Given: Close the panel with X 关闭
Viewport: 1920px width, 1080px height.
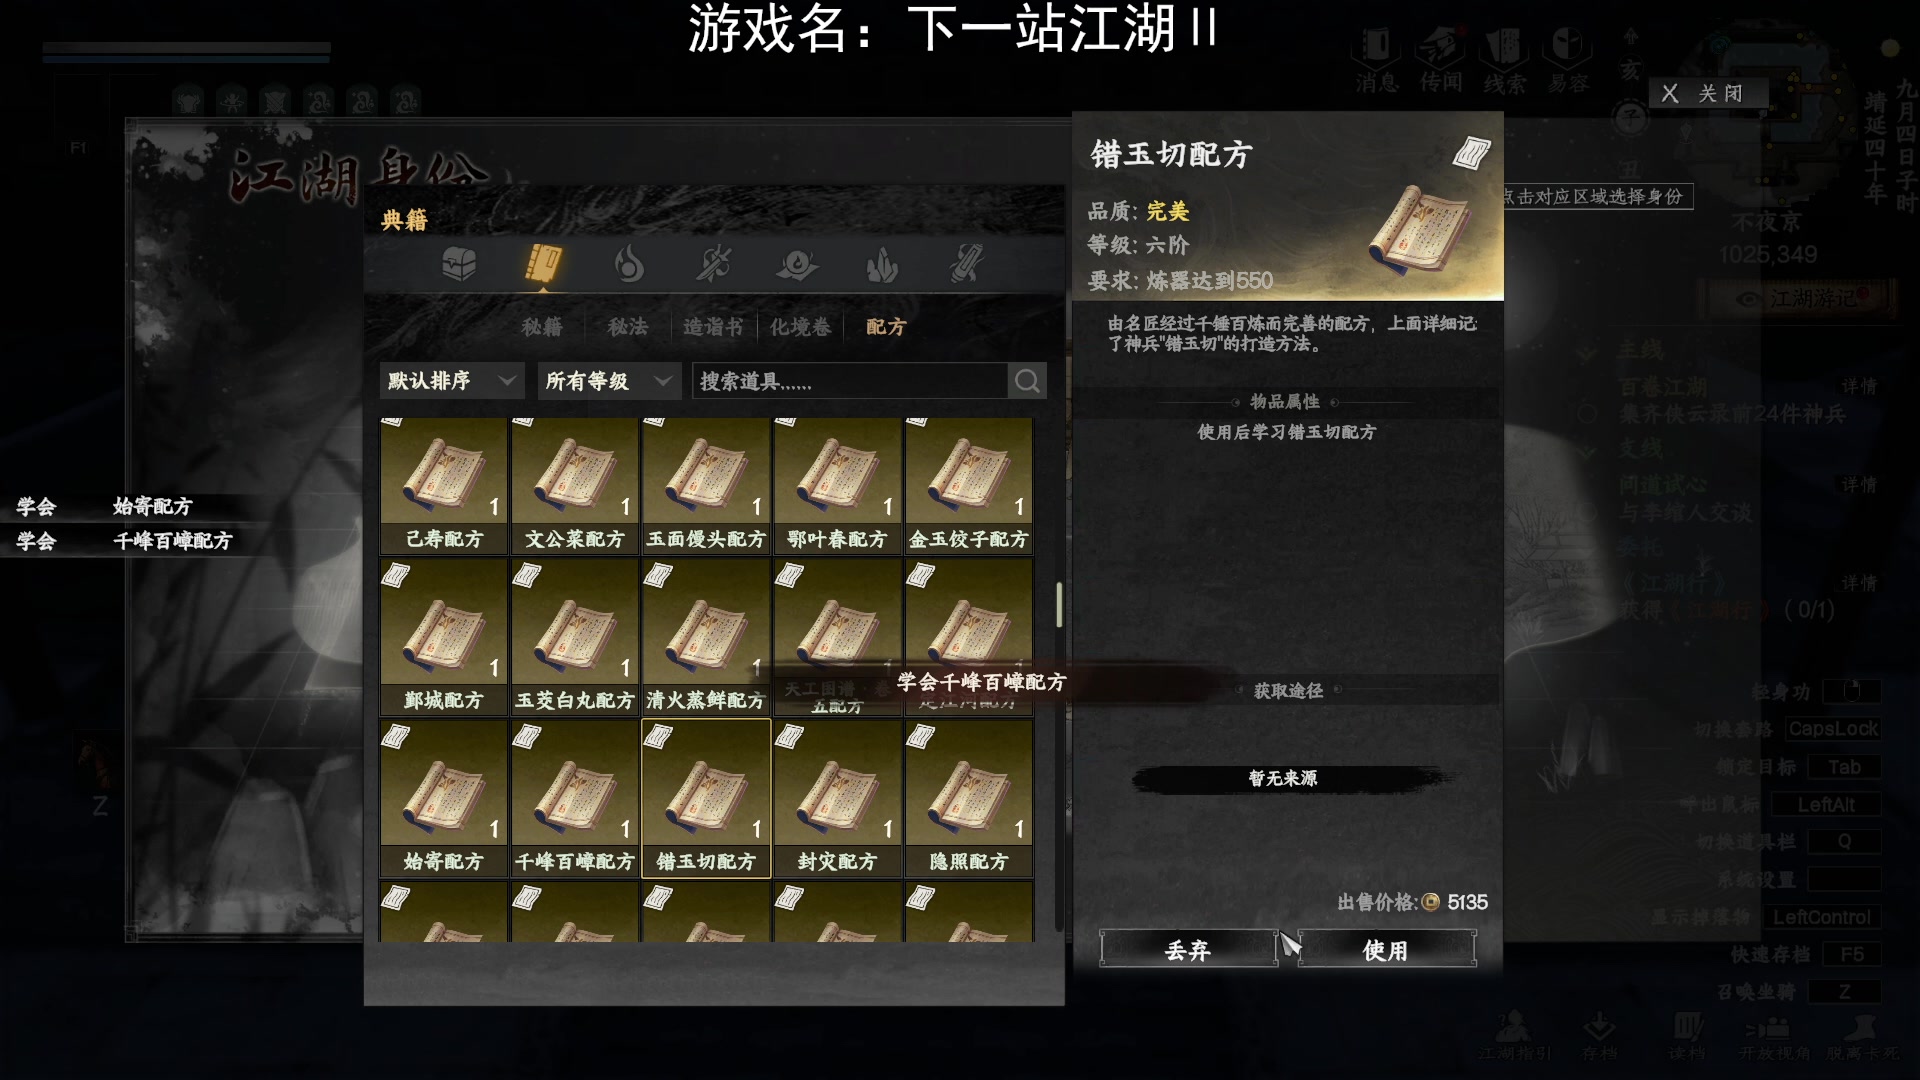Looking at the screenshot, I should [x=1708, y=93].
